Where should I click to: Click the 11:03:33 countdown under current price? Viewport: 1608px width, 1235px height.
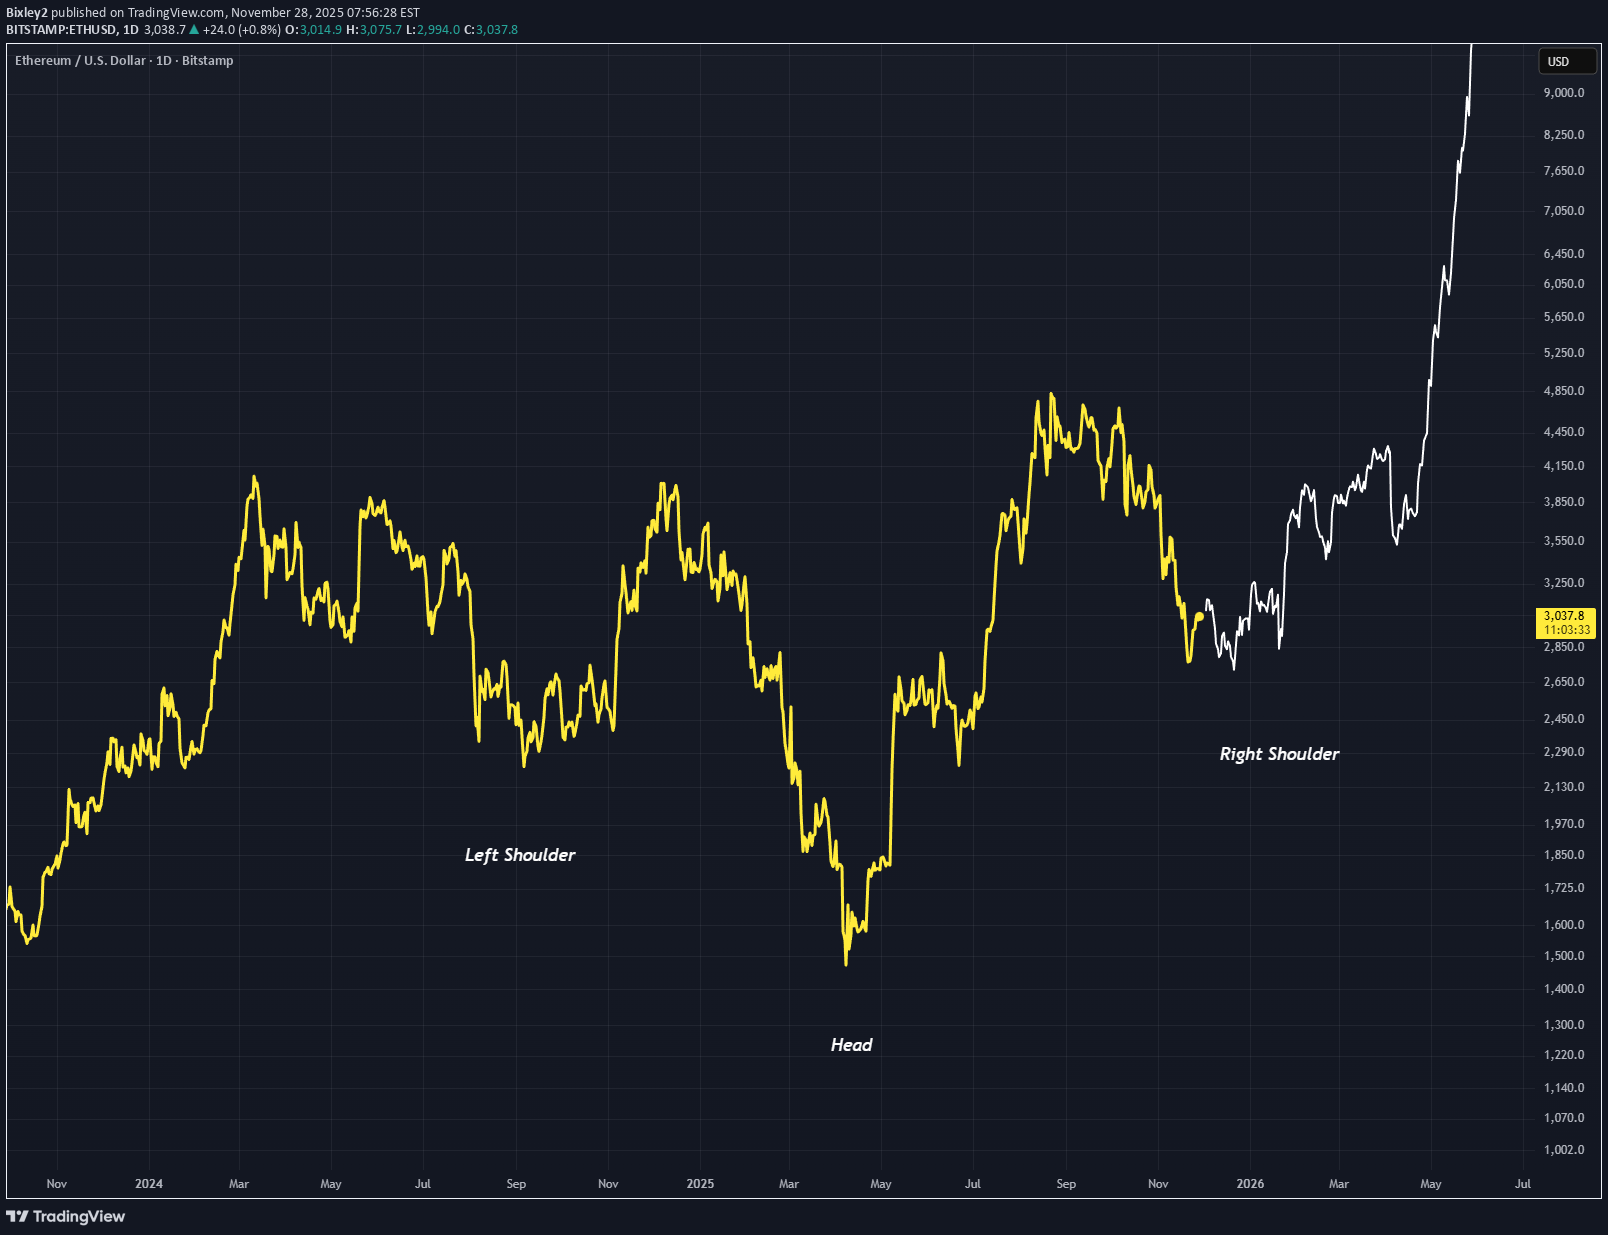[1566, 630]
